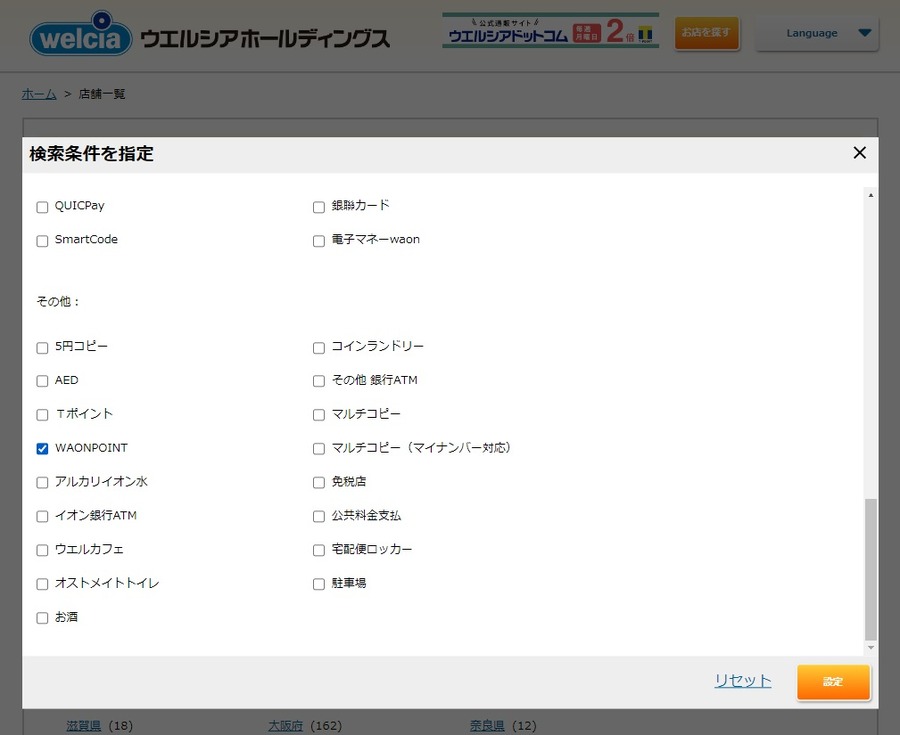The height and width of the screenshot is (735, 900).
Task: Click the Welcia logo
Action: click(x=81, y=34)
